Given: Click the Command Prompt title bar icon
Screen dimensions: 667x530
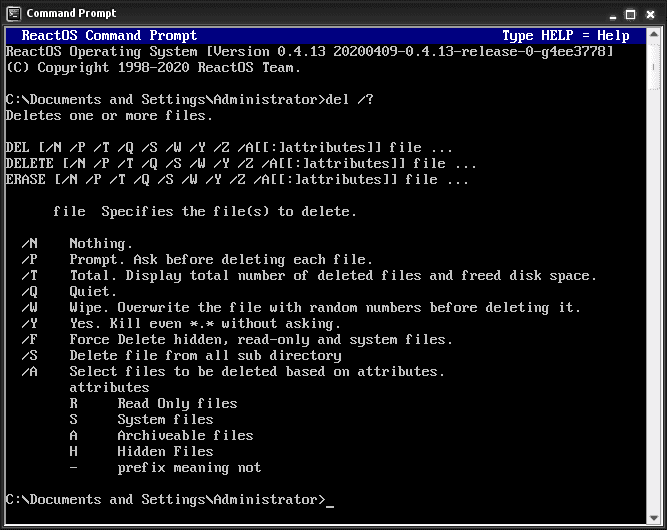Looking at the screenshot, I should tap(13, 13).
